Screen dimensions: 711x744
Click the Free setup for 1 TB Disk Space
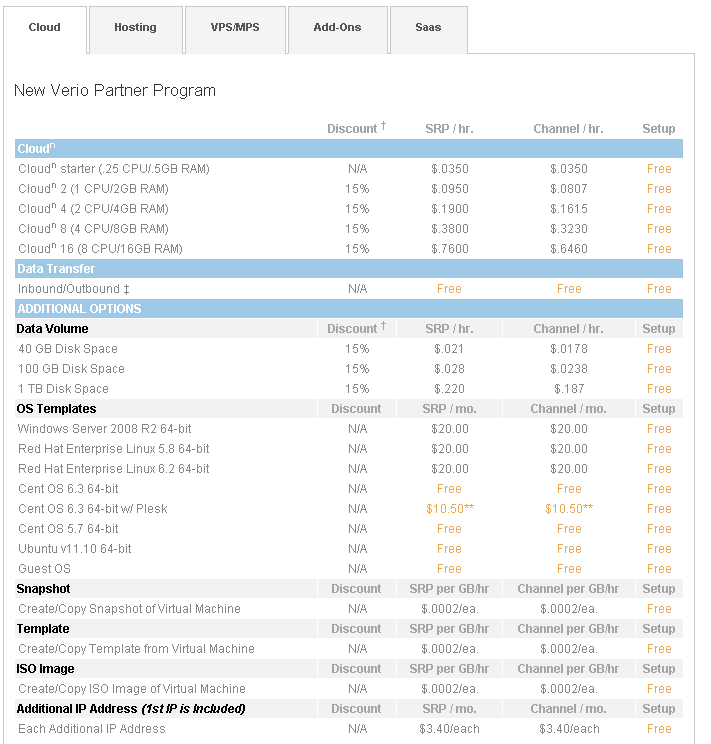click(659, 389)
